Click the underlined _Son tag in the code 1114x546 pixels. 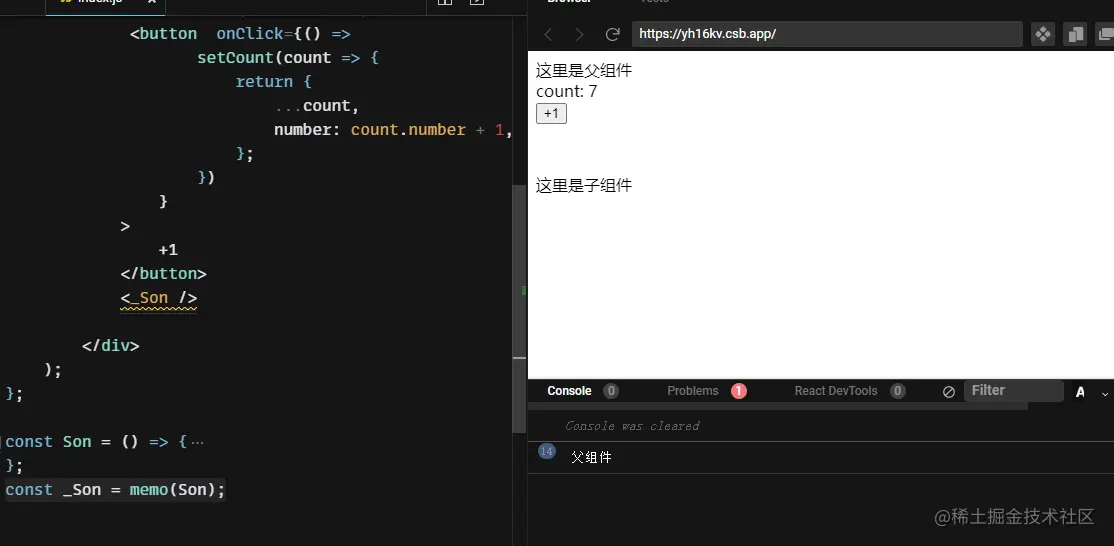coord(158,297)
